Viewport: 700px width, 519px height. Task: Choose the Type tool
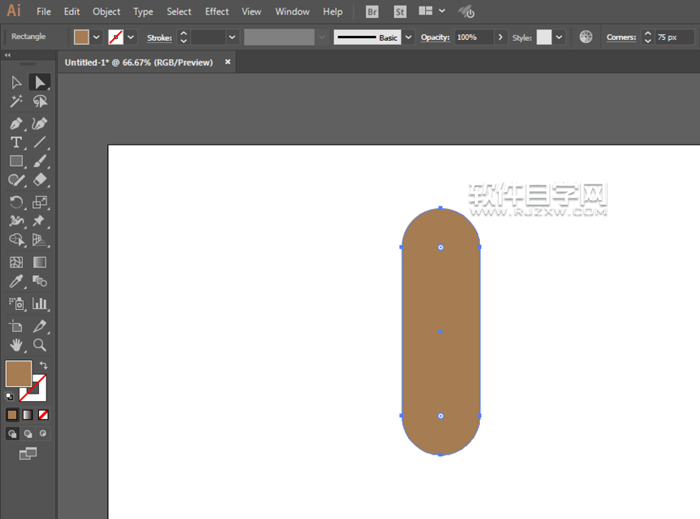(16, 142)
